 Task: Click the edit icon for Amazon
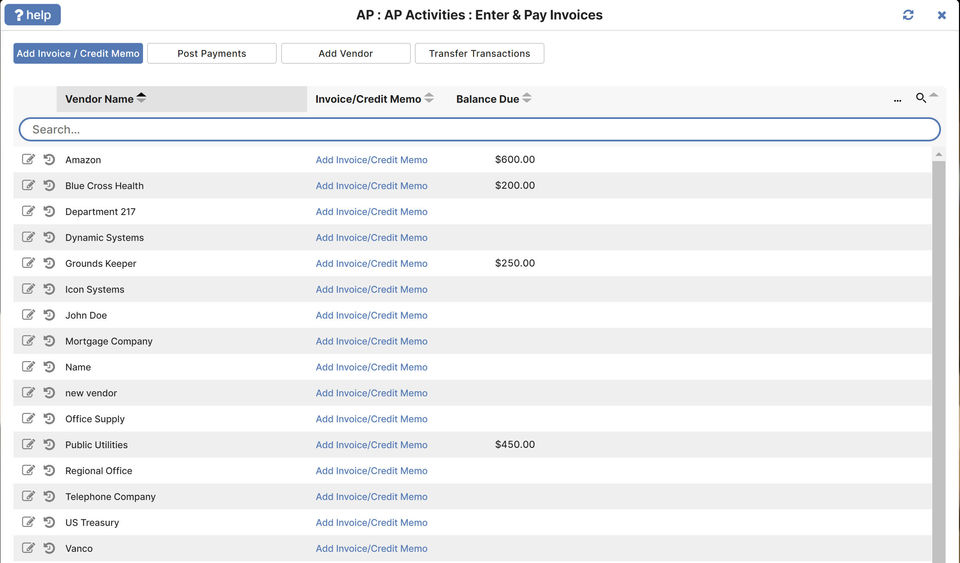[28, 160]
